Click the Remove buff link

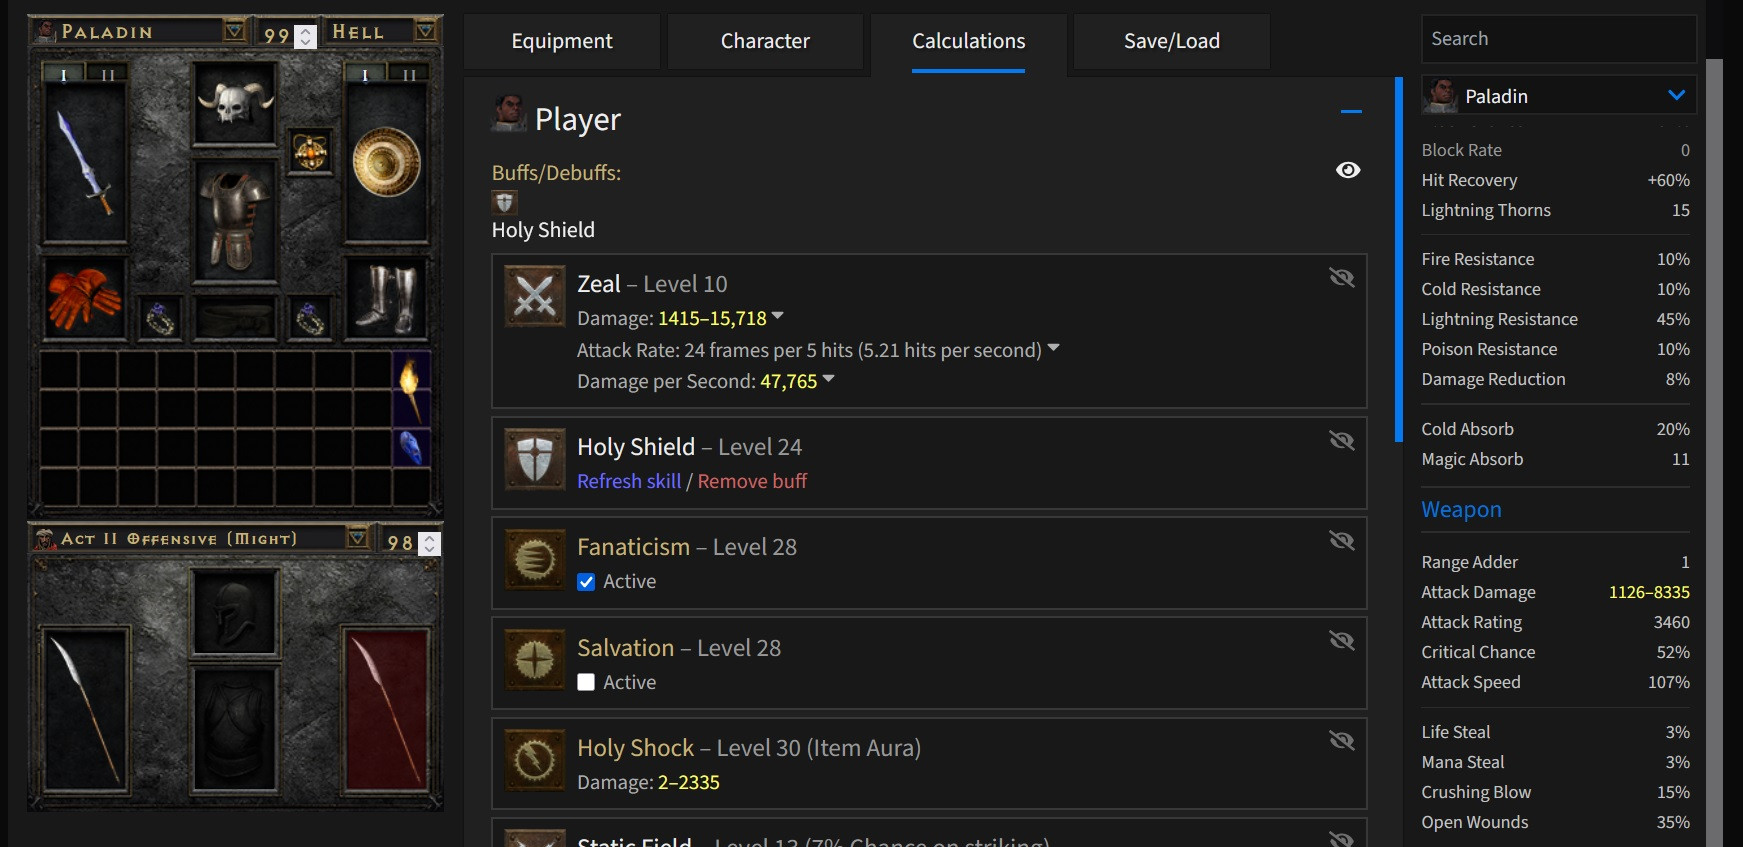point(752,481)
